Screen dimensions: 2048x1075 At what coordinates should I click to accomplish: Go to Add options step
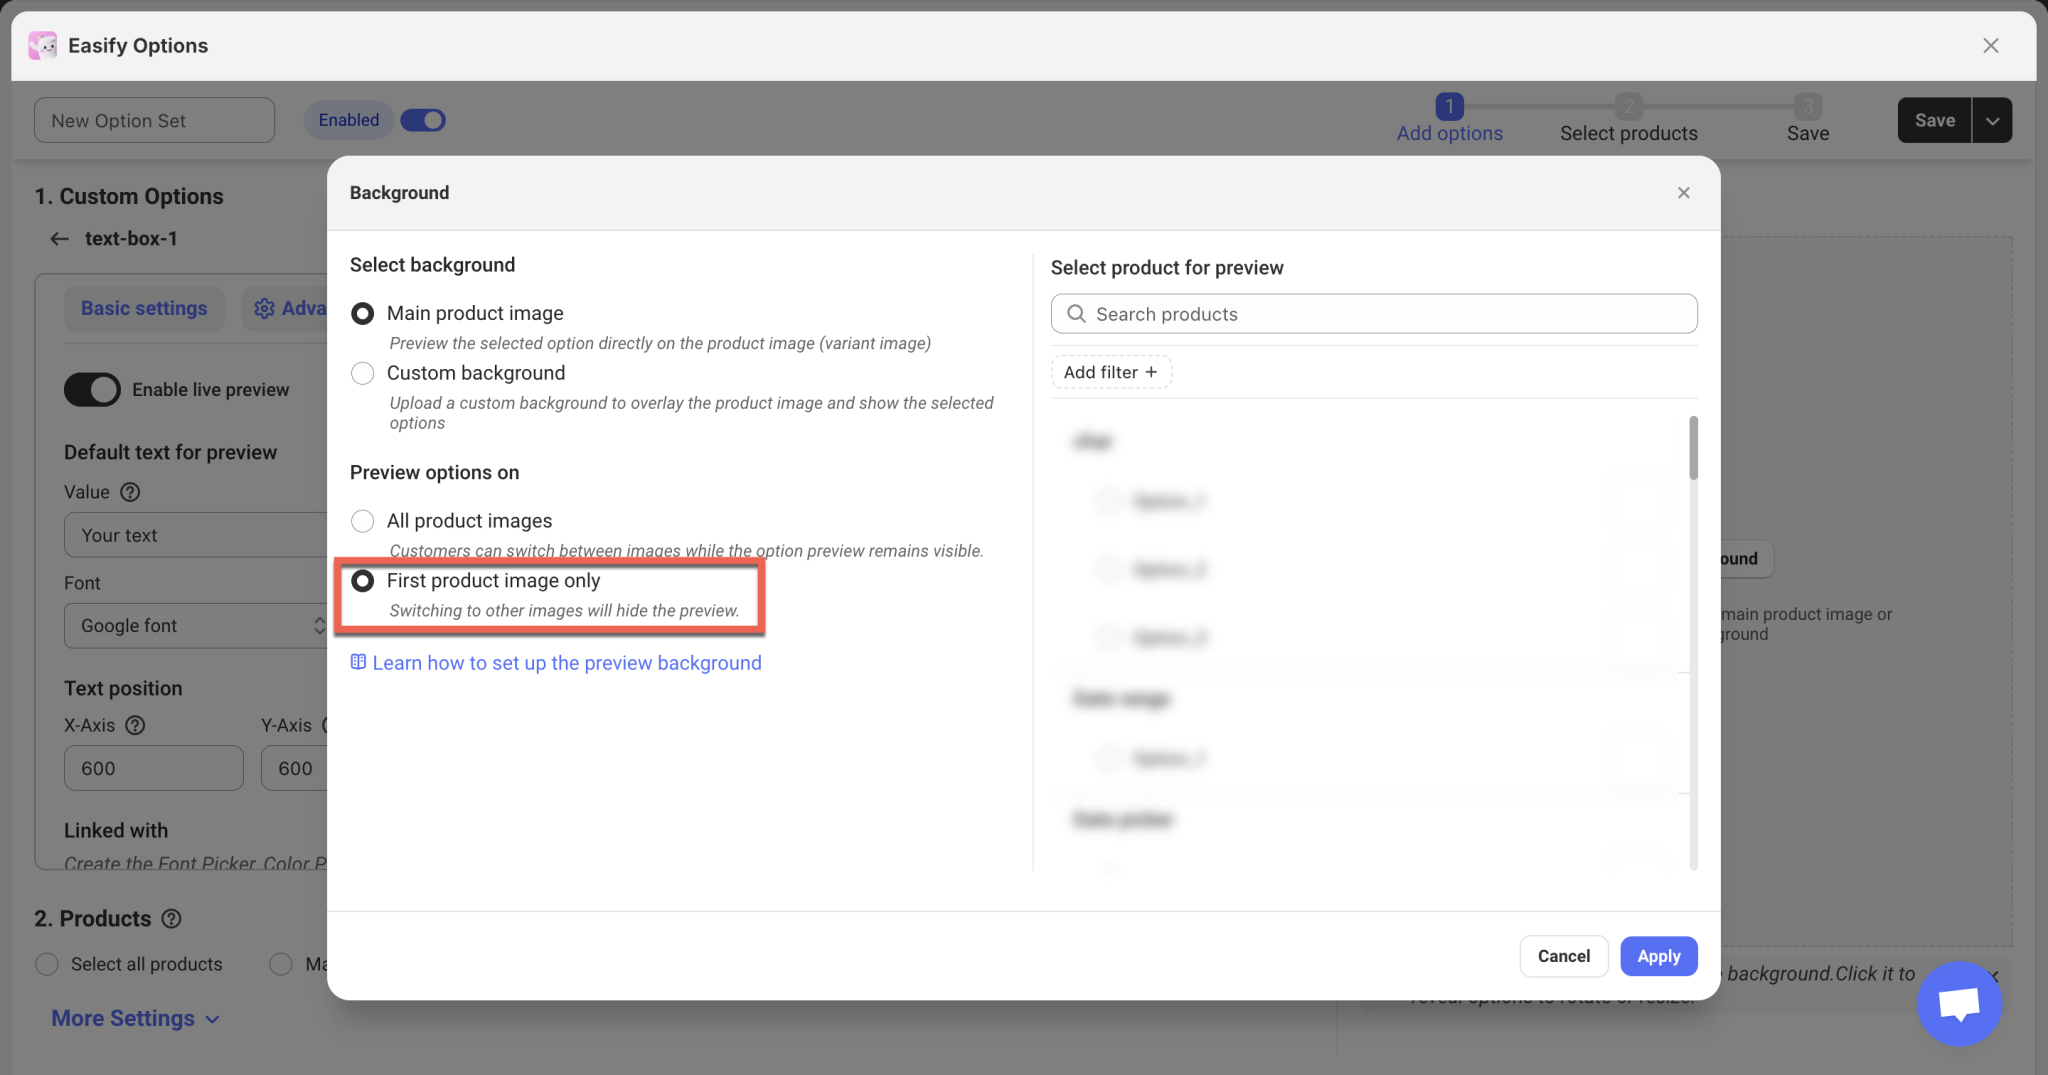coord(1449,133)
